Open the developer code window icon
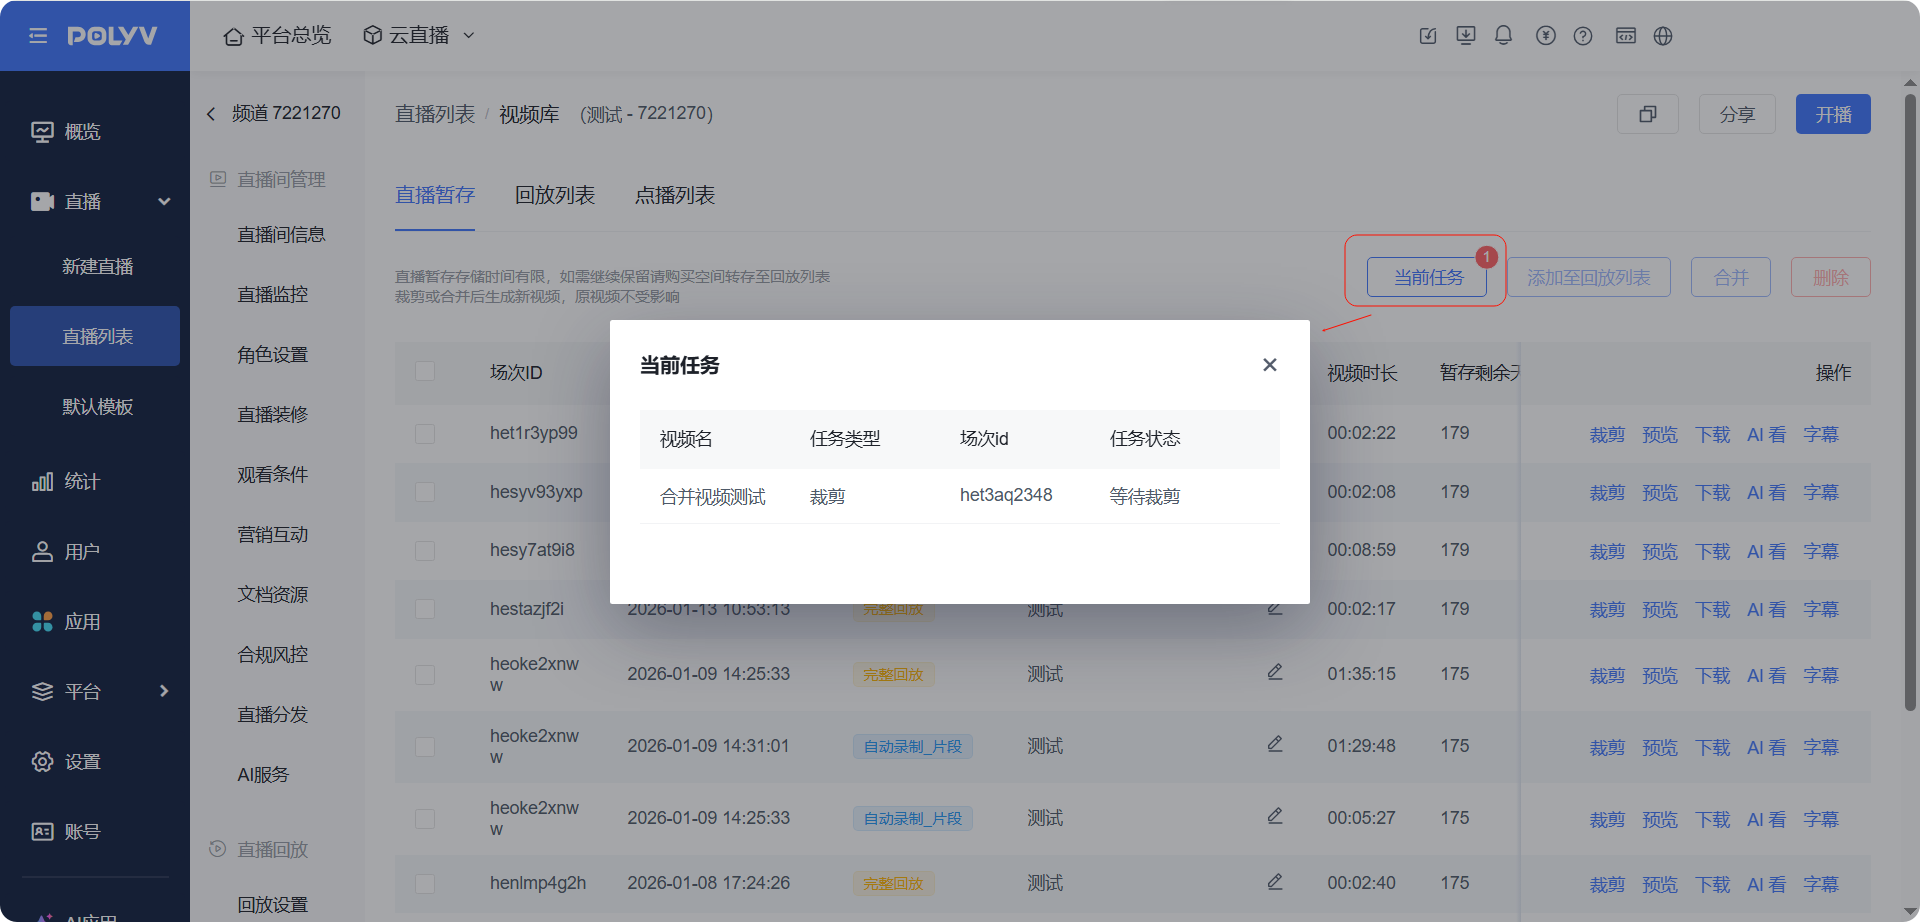The image size is (1920, 922). (x=1626, y=36)
